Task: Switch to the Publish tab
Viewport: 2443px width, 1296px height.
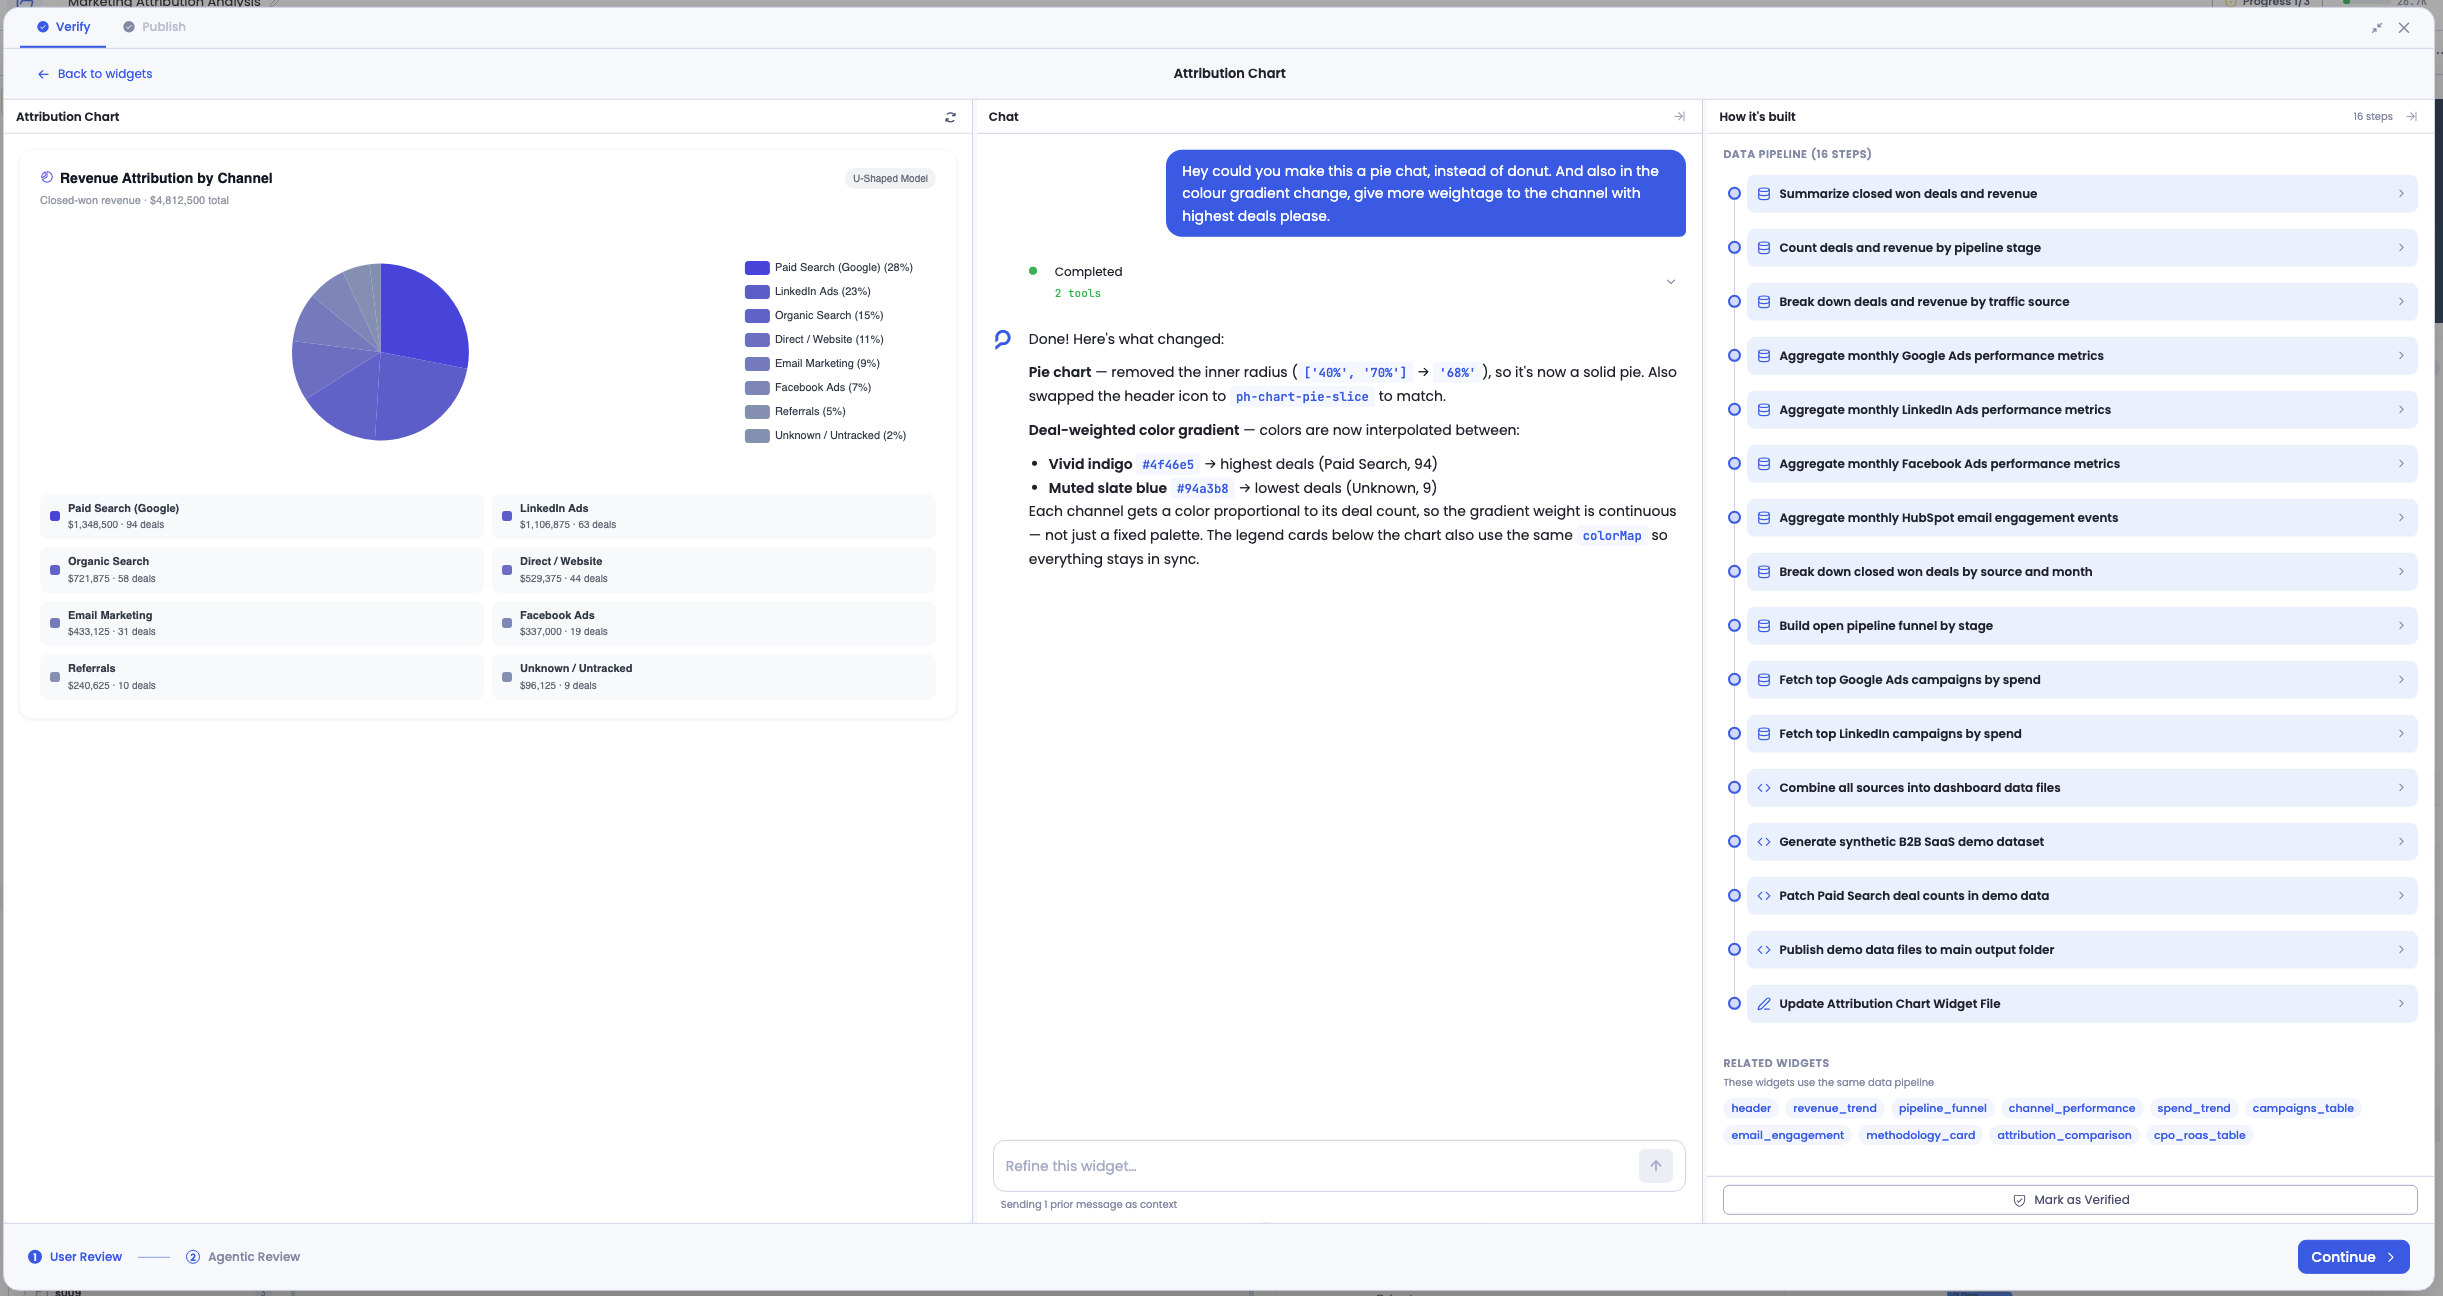Action: point(154,27)
